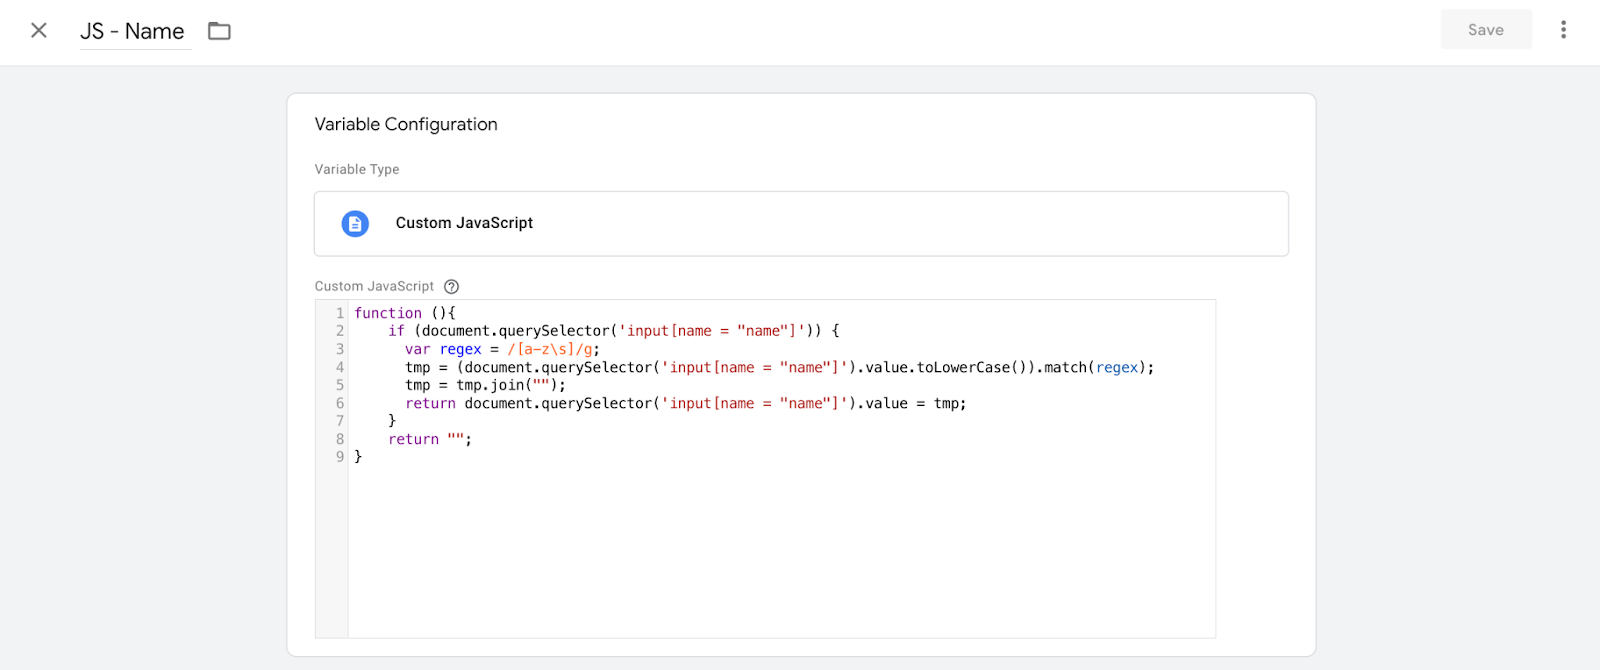Click the folder icon next to JS - Name
The width and height of the screenshot is (1600, 670).
pos(219,31)
